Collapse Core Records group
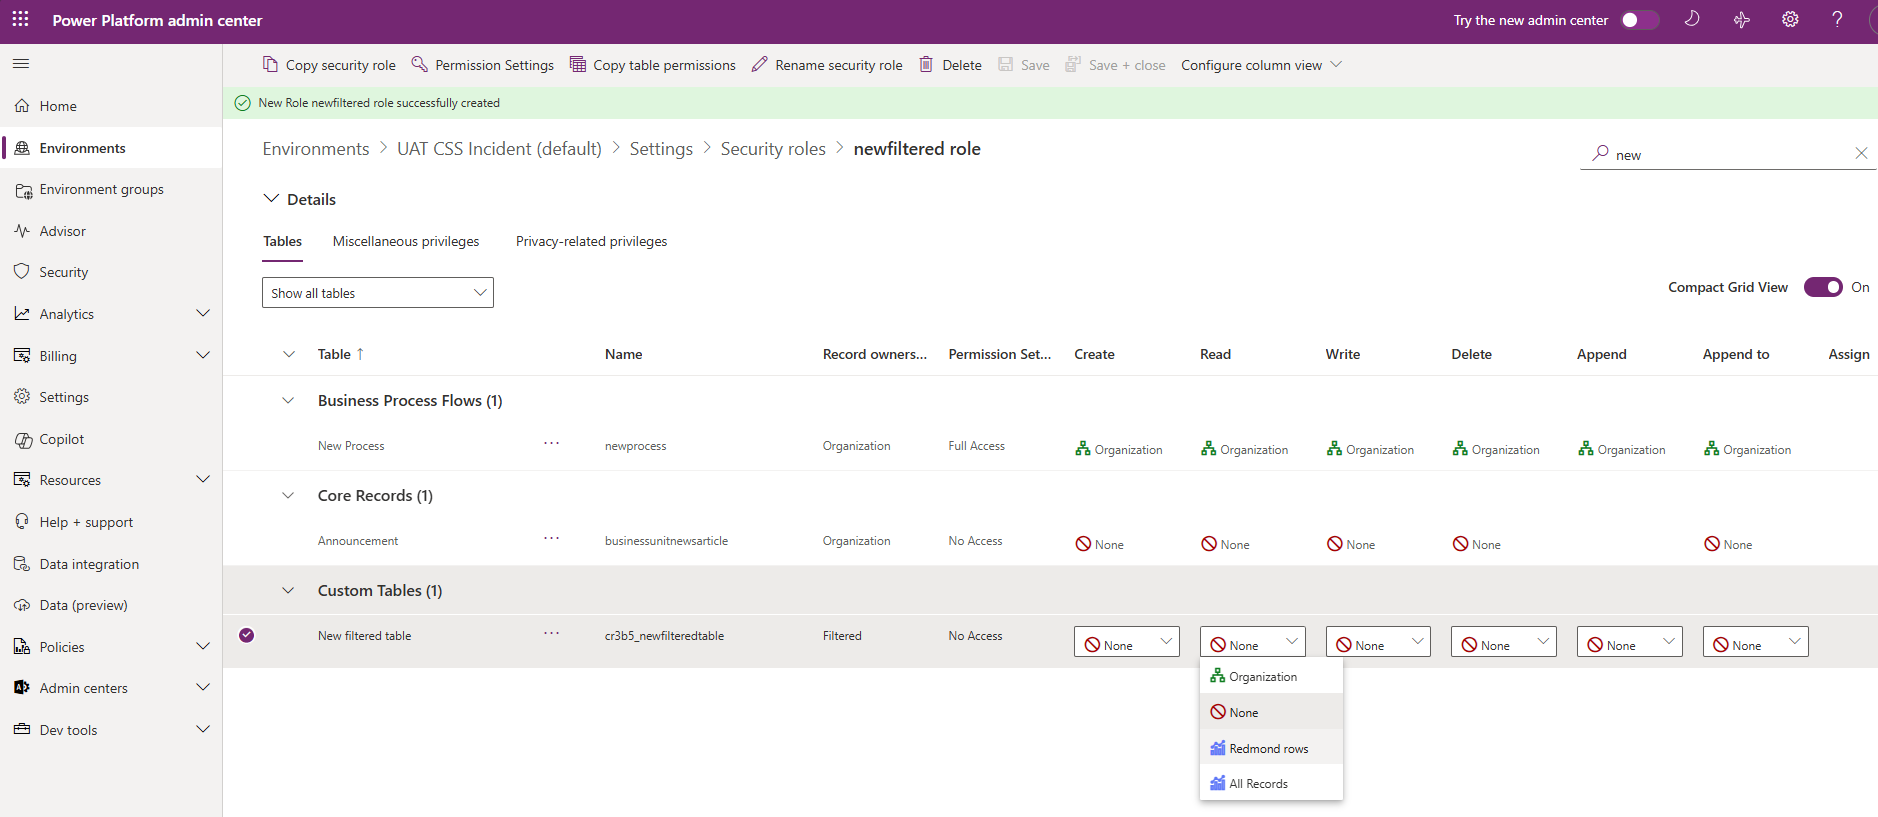The height and width of the screenshot is (817, 1878). (x=288, y=495)
